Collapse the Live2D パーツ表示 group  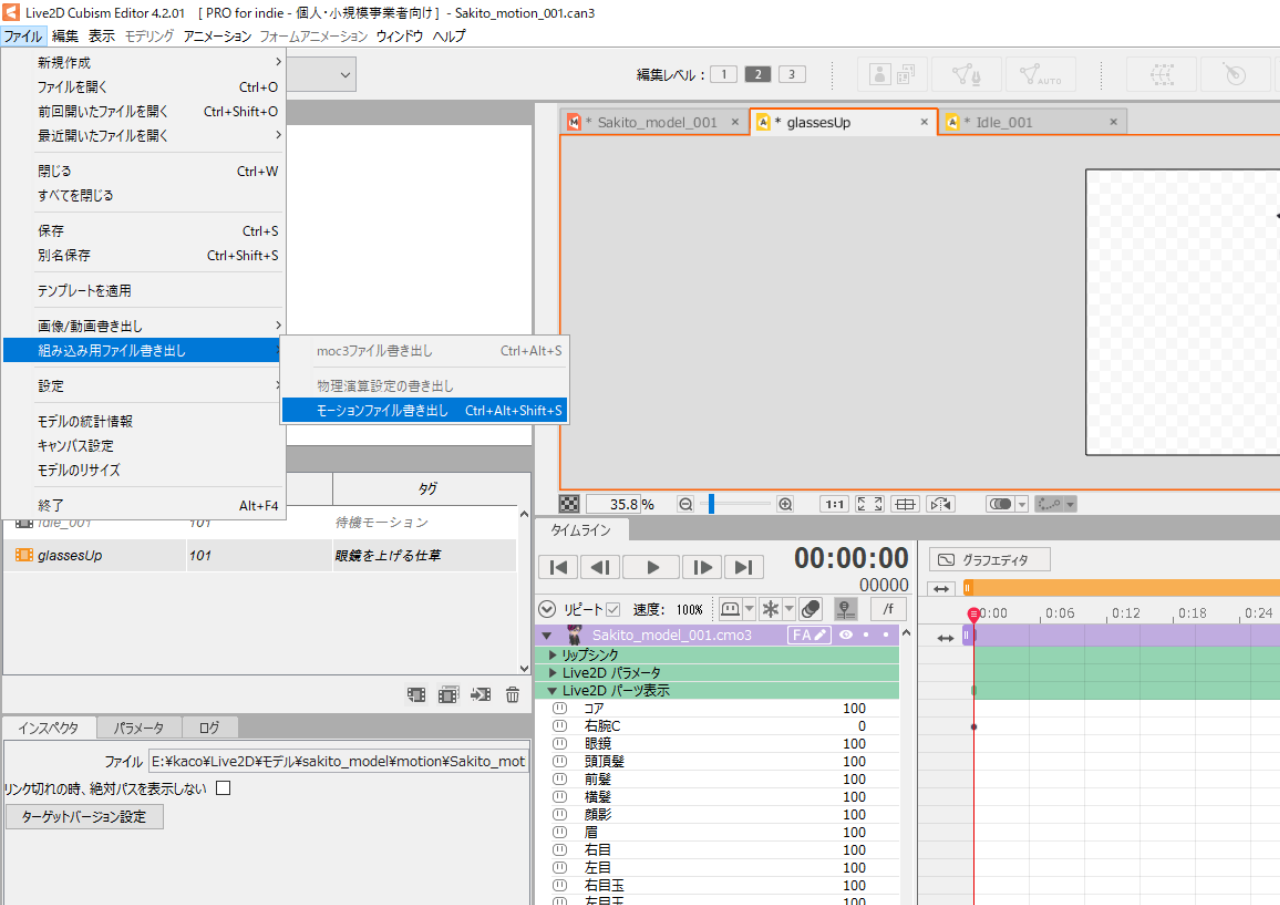coord(552,691)
